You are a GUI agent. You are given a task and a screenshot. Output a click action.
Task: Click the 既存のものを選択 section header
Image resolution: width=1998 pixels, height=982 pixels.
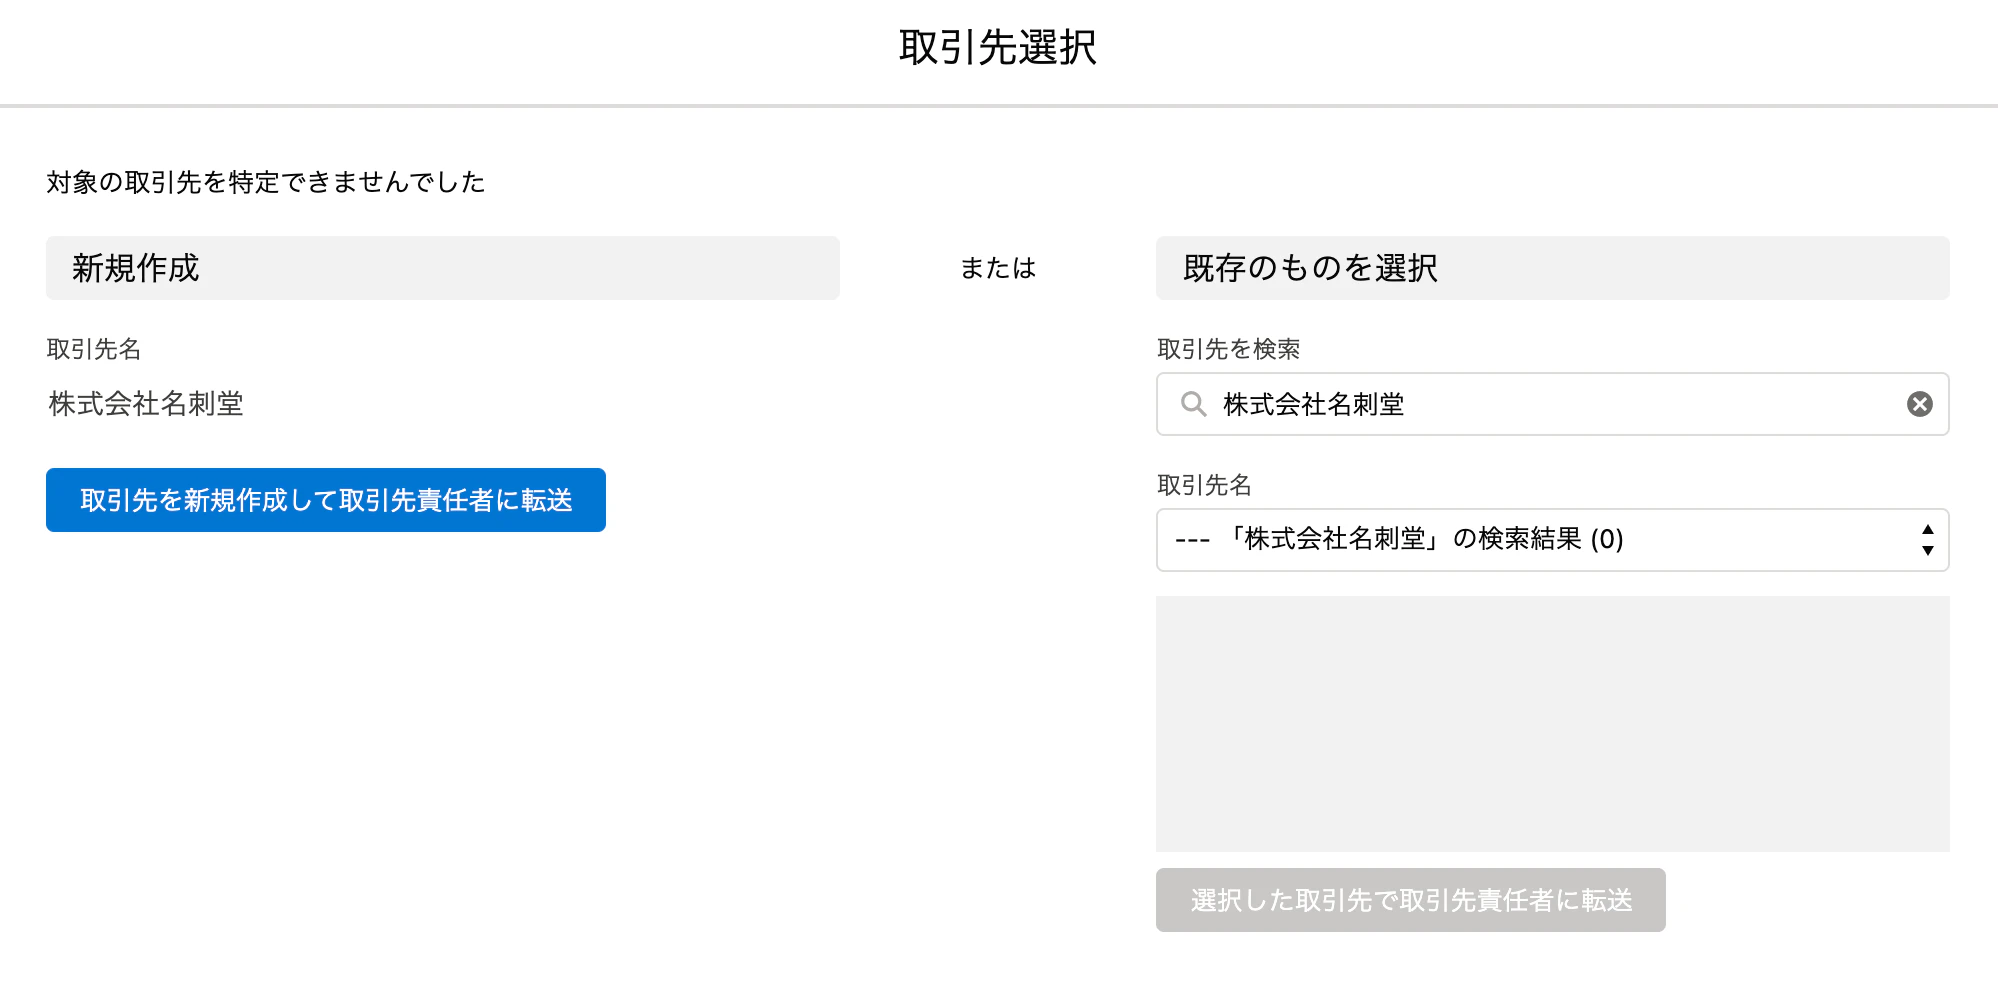tap(1552, 268)
